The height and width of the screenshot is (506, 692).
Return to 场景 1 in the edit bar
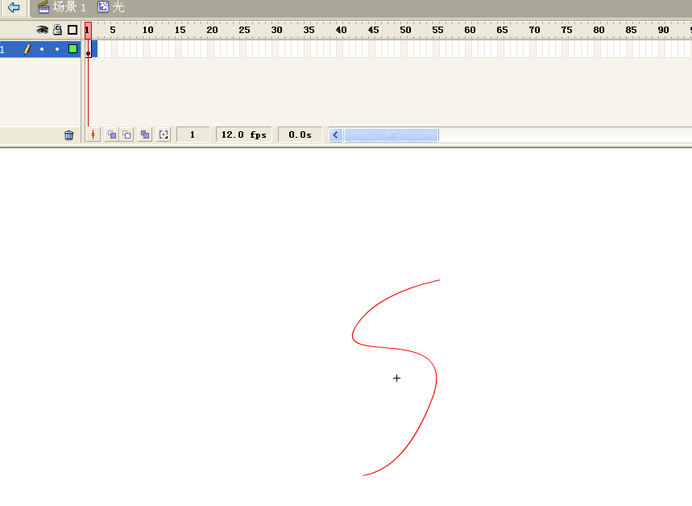[x=62, y=7]
